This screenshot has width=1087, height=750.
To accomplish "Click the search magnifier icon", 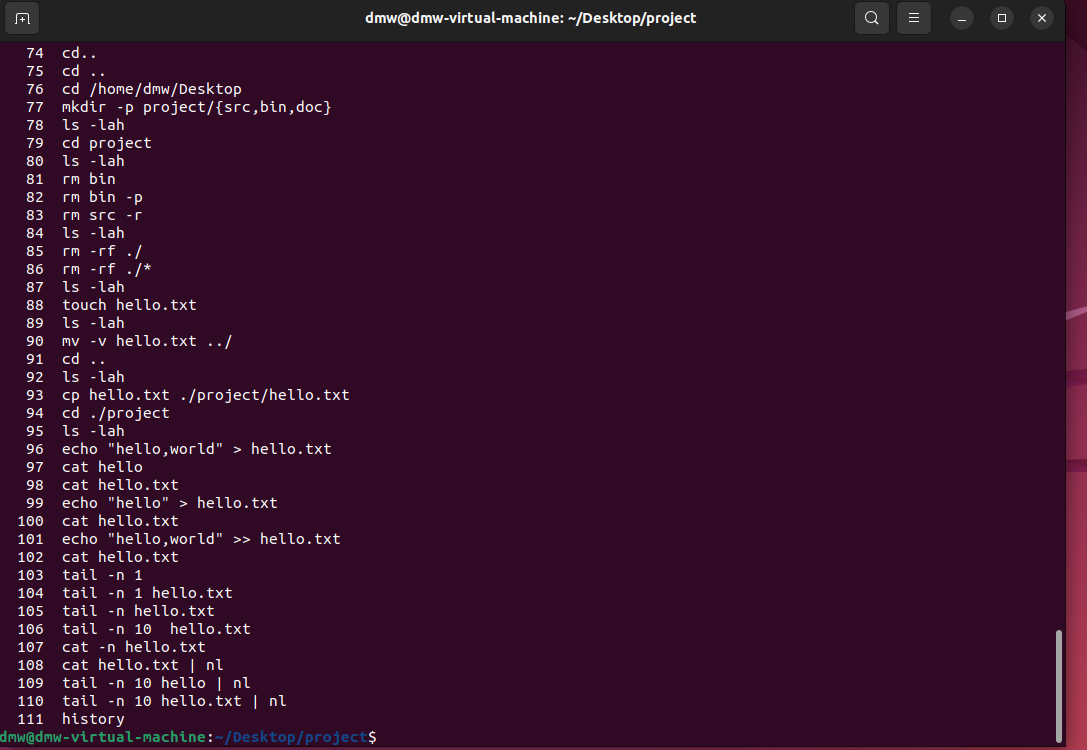I will (872, 18).
